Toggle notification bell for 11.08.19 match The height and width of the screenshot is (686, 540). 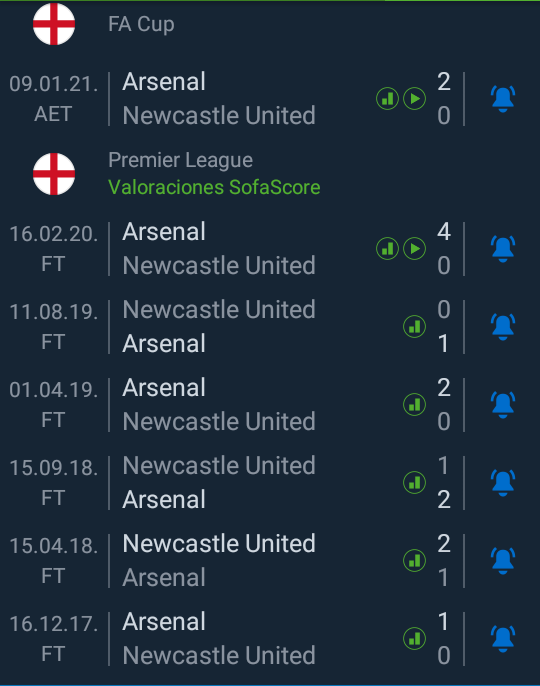[503, 326]
